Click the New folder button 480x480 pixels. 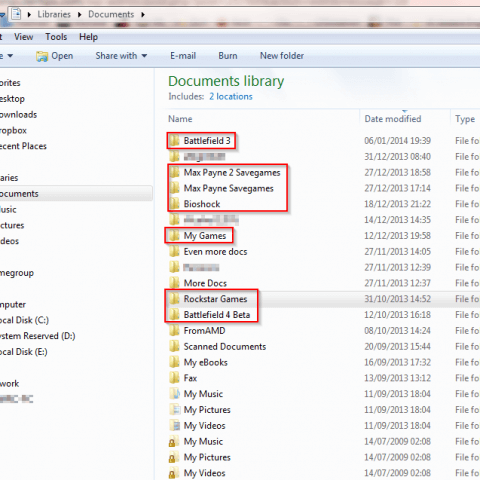(x=282, y=56)
